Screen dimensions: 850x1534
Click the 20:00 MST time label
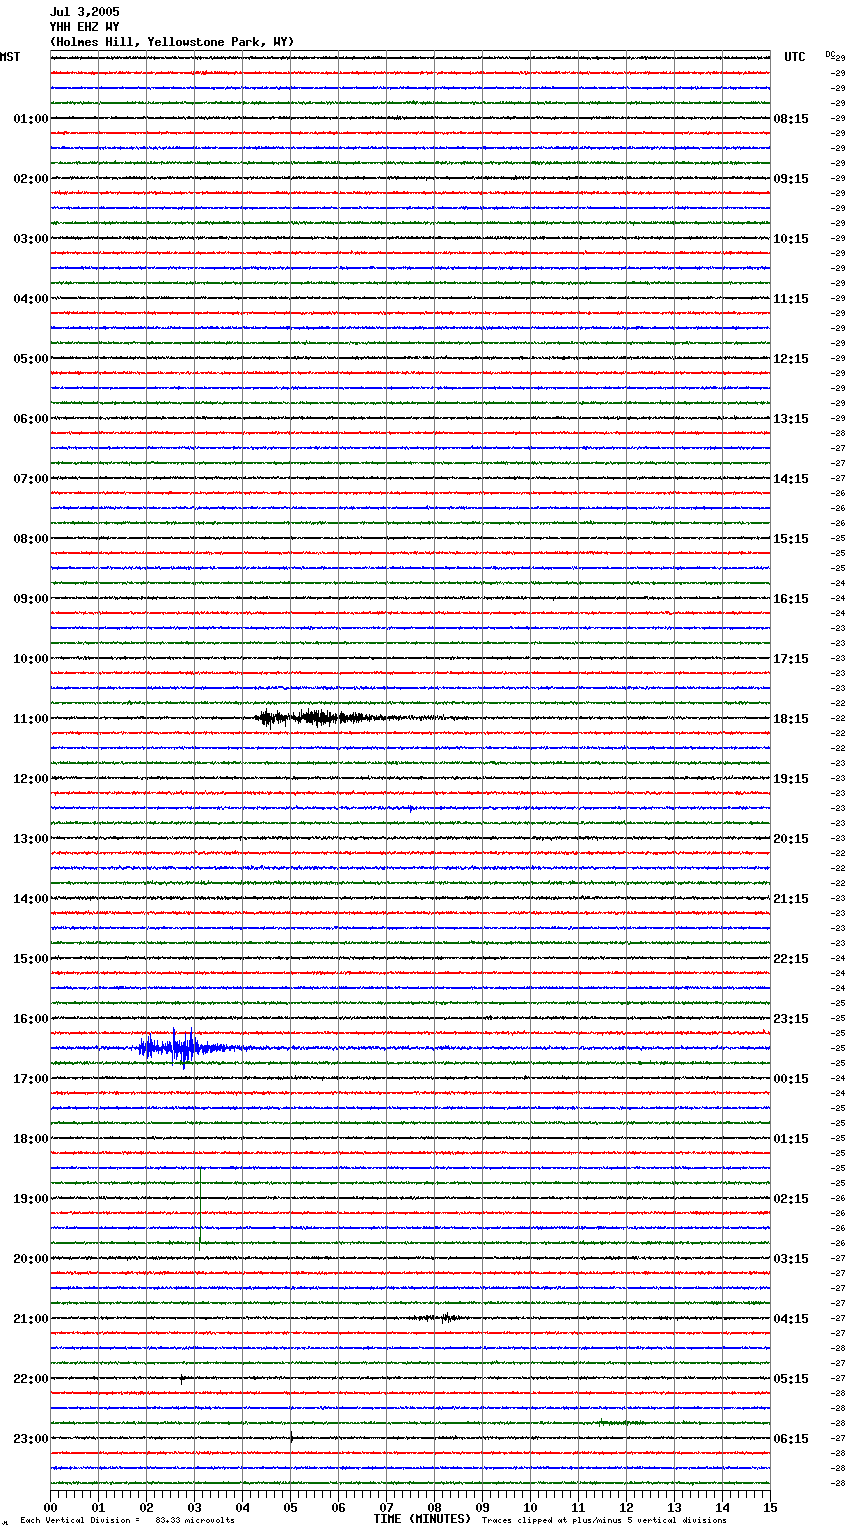pyautogui.click(x=31, y=1259)
